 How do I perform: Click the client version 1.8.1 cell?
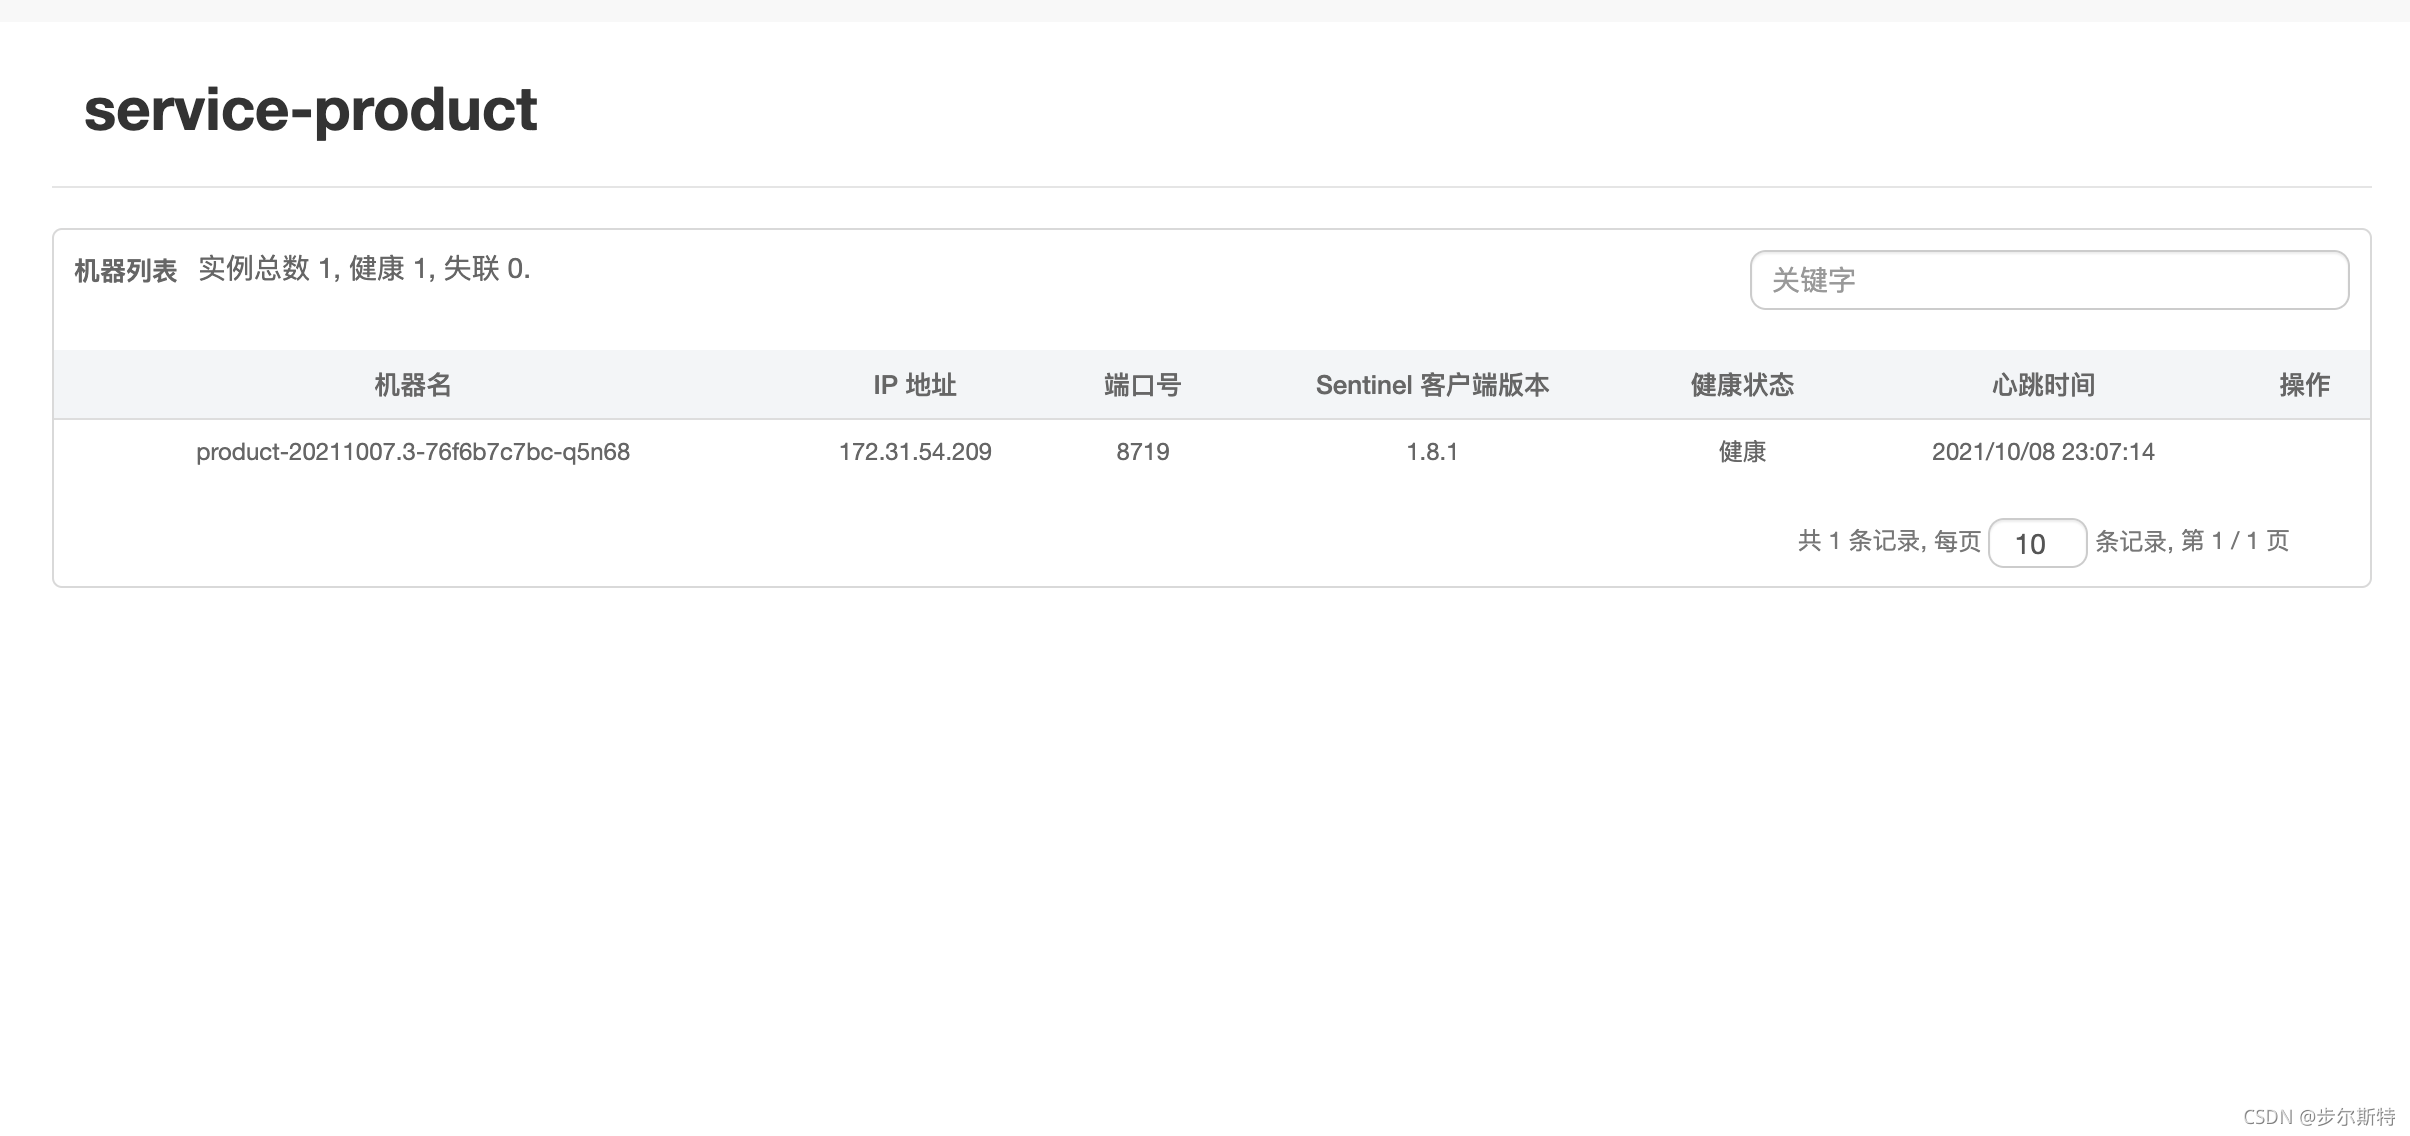1431,452
